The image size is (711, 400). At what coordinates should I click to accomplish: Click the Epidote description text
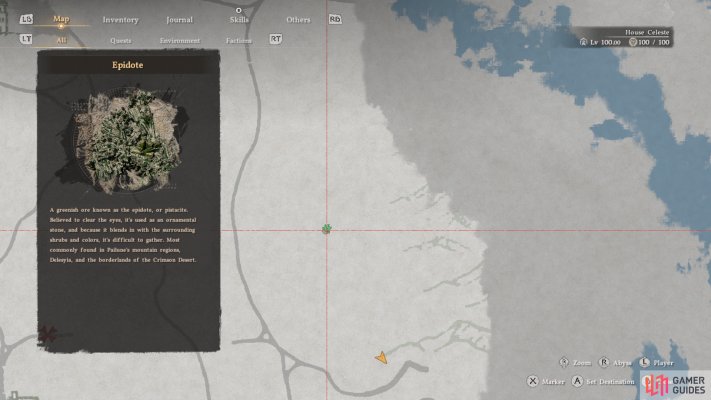123,235
